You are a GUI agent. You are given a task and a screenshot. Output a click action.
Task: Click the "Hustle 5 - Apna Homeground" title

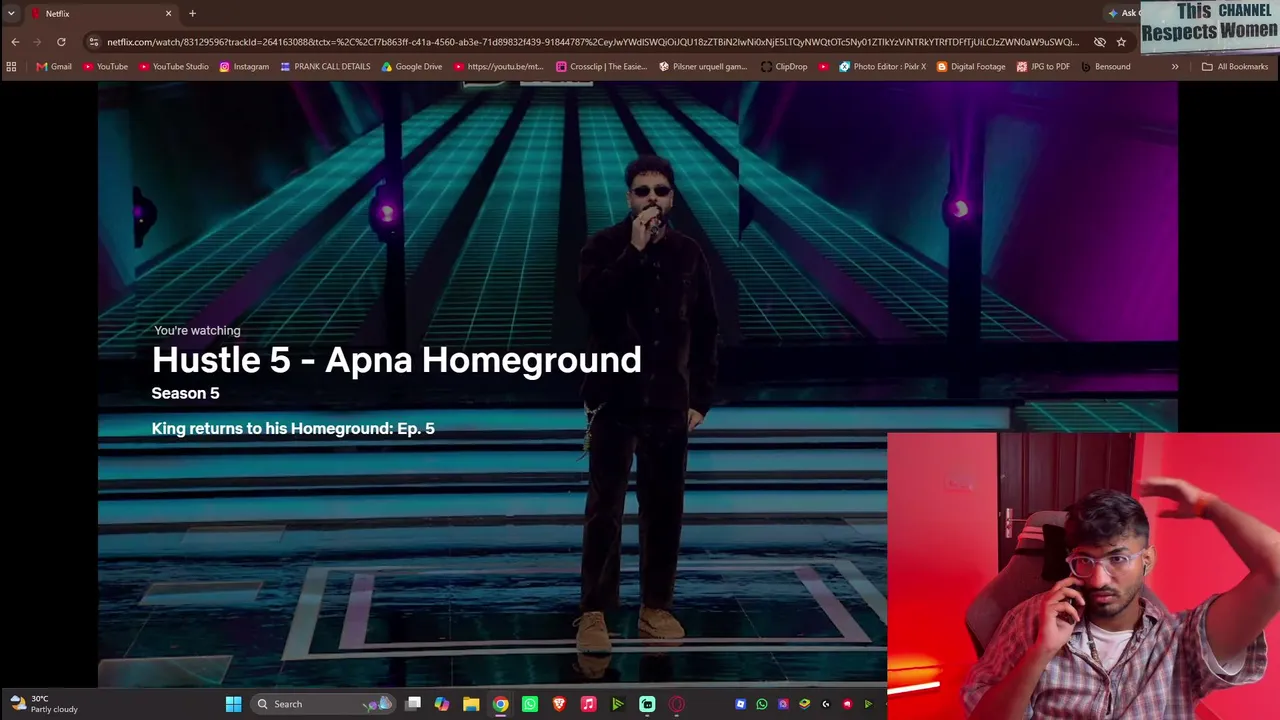pyautogui.click(x=396, y=360)
